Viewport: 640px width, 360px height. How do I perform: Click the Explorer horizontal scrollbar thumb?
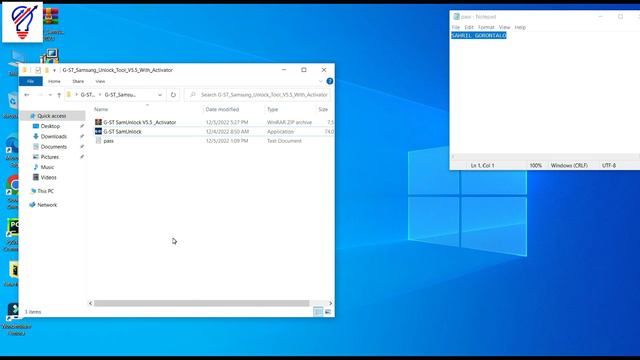pyautogui.click(x=202, y=303)
